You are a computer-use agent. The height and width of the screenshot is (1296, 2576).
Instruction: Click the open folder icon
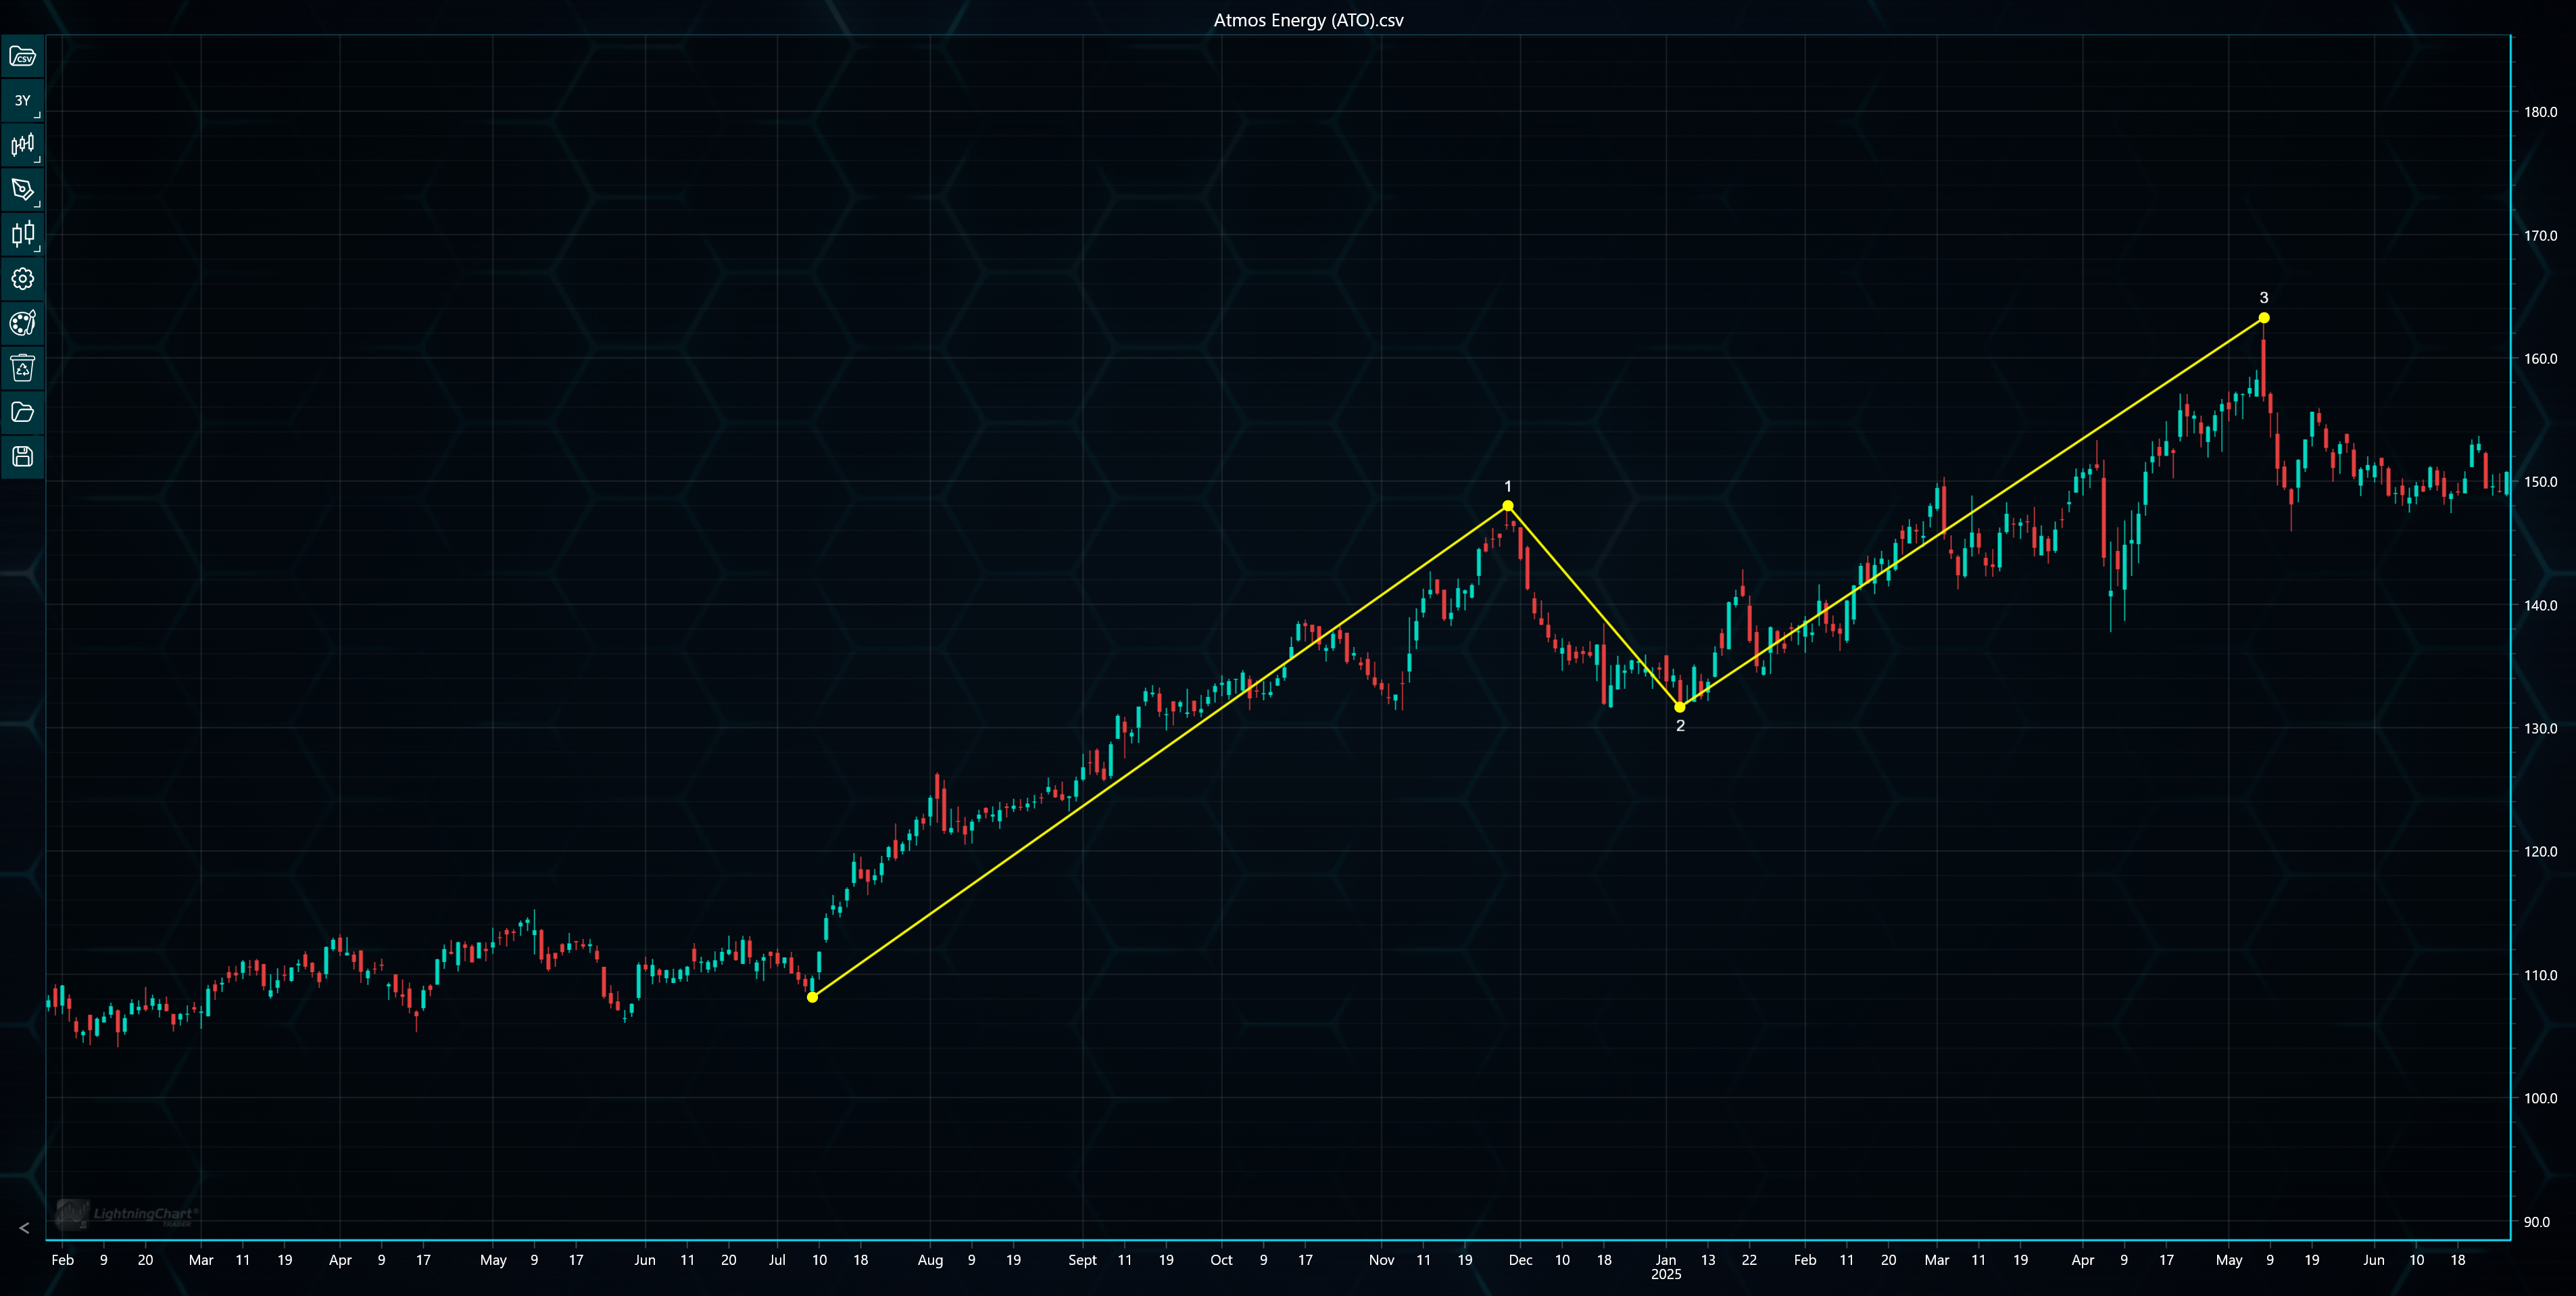[x=22, y=412]
